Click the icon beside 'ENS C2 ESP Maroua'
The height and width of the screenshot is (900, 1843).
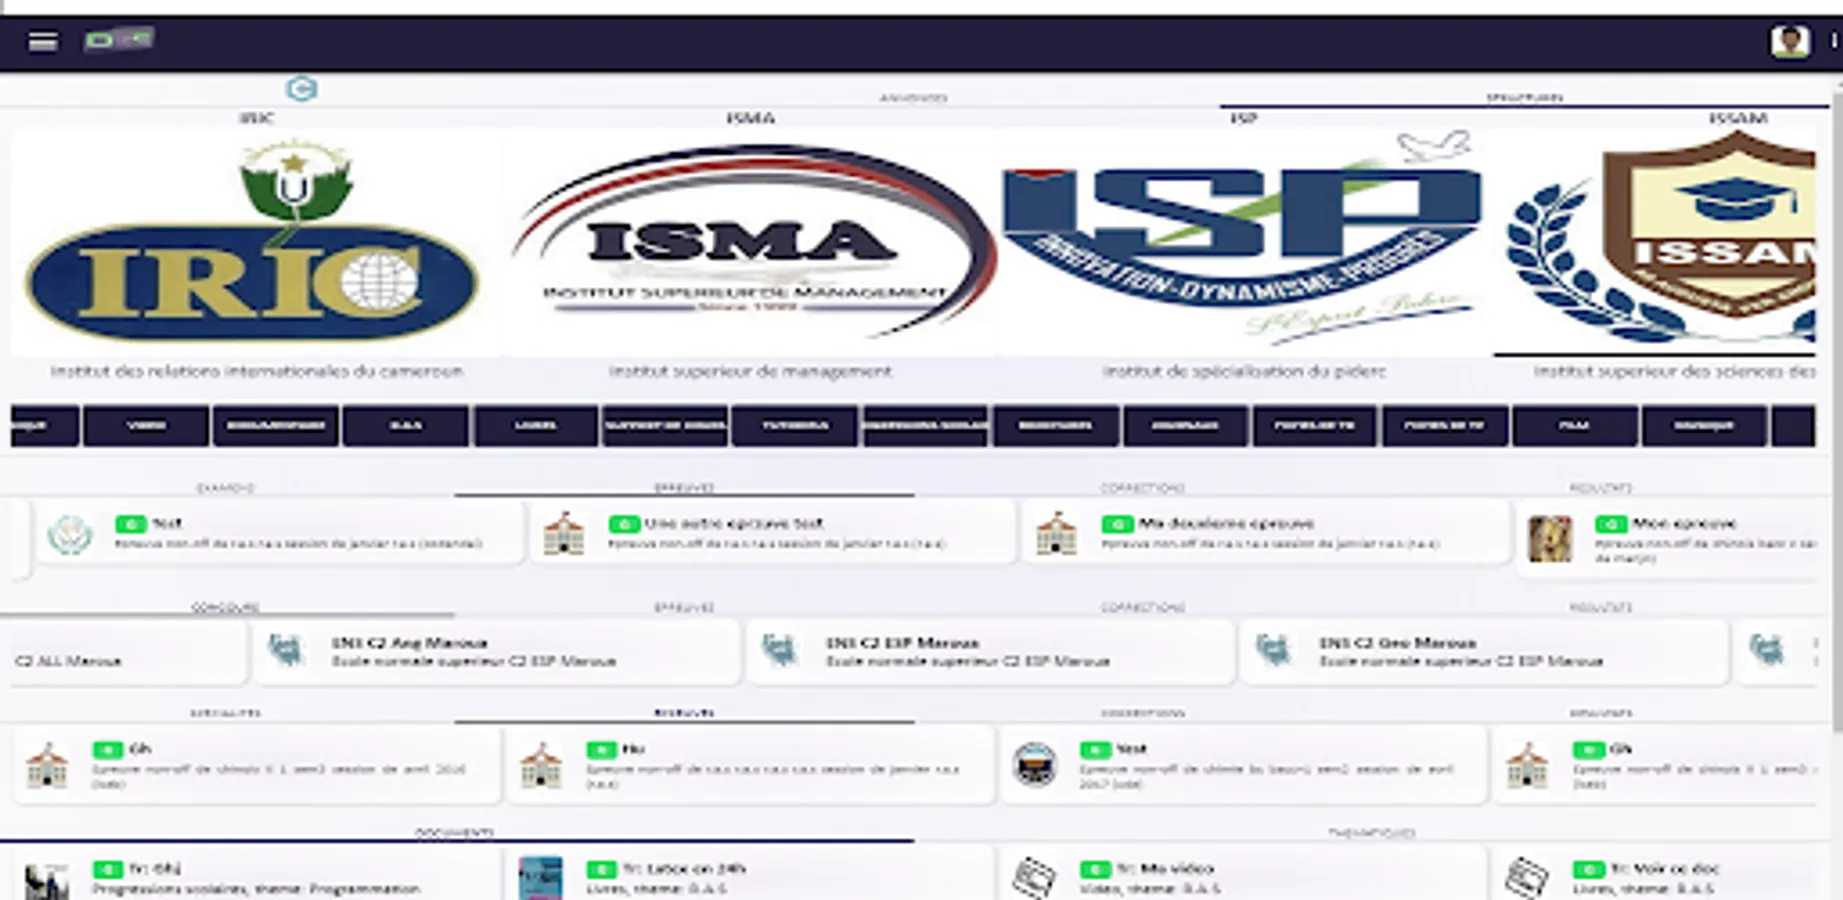(780, 651)
